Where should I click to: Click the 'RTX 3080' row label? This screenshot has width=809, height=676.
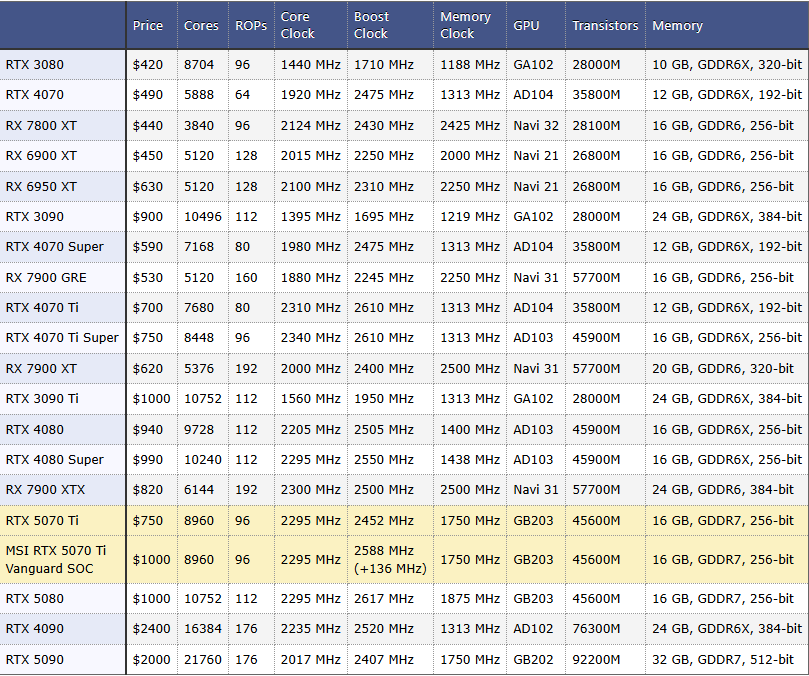point(35,65)
